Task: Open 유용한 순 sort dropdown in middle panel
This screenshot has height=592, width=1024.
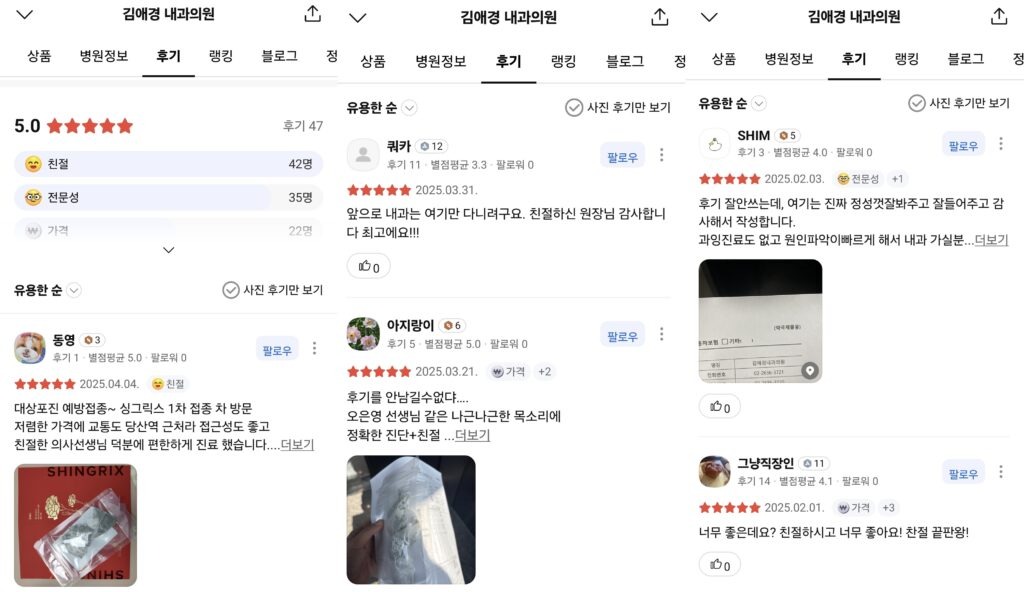Action: (381, 107)
